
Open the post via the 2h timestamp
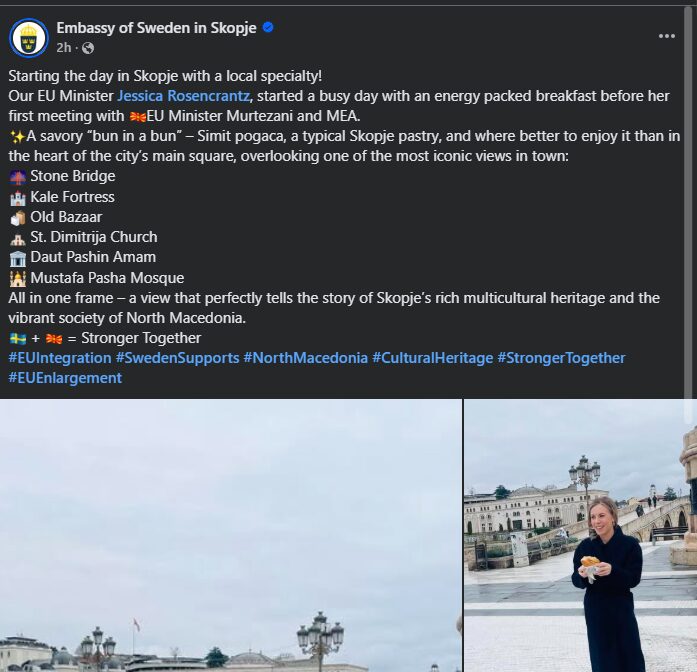point(63,48)
